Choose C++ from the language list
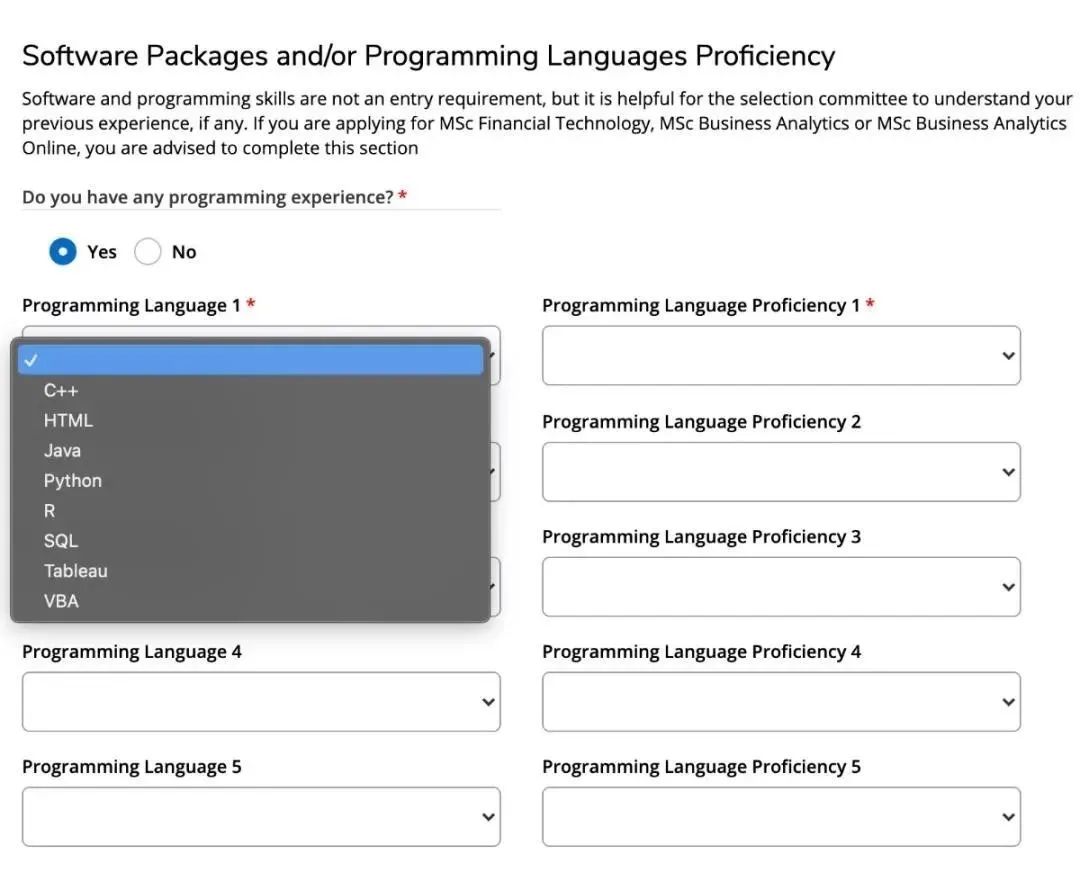This screenshot has height=869, width=1080. pos(250,390)
